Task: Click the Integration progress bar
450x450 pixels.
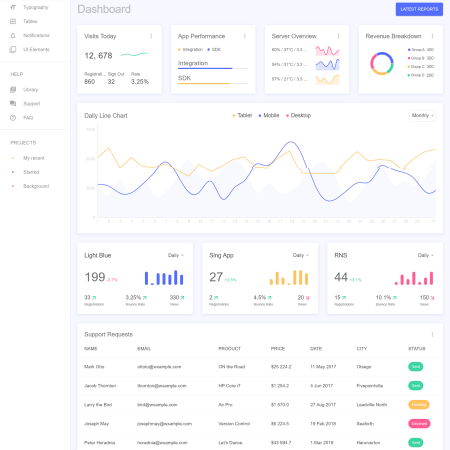Action: click(213, 68)
